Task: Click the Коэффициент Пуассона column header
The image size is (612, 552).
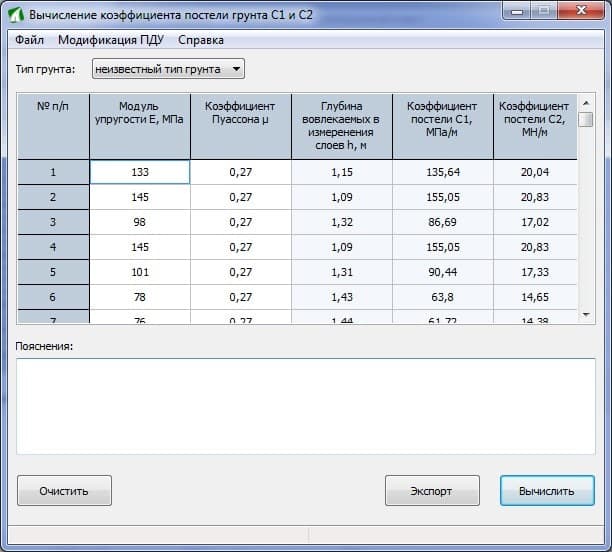Action: (x=241, y=126)
